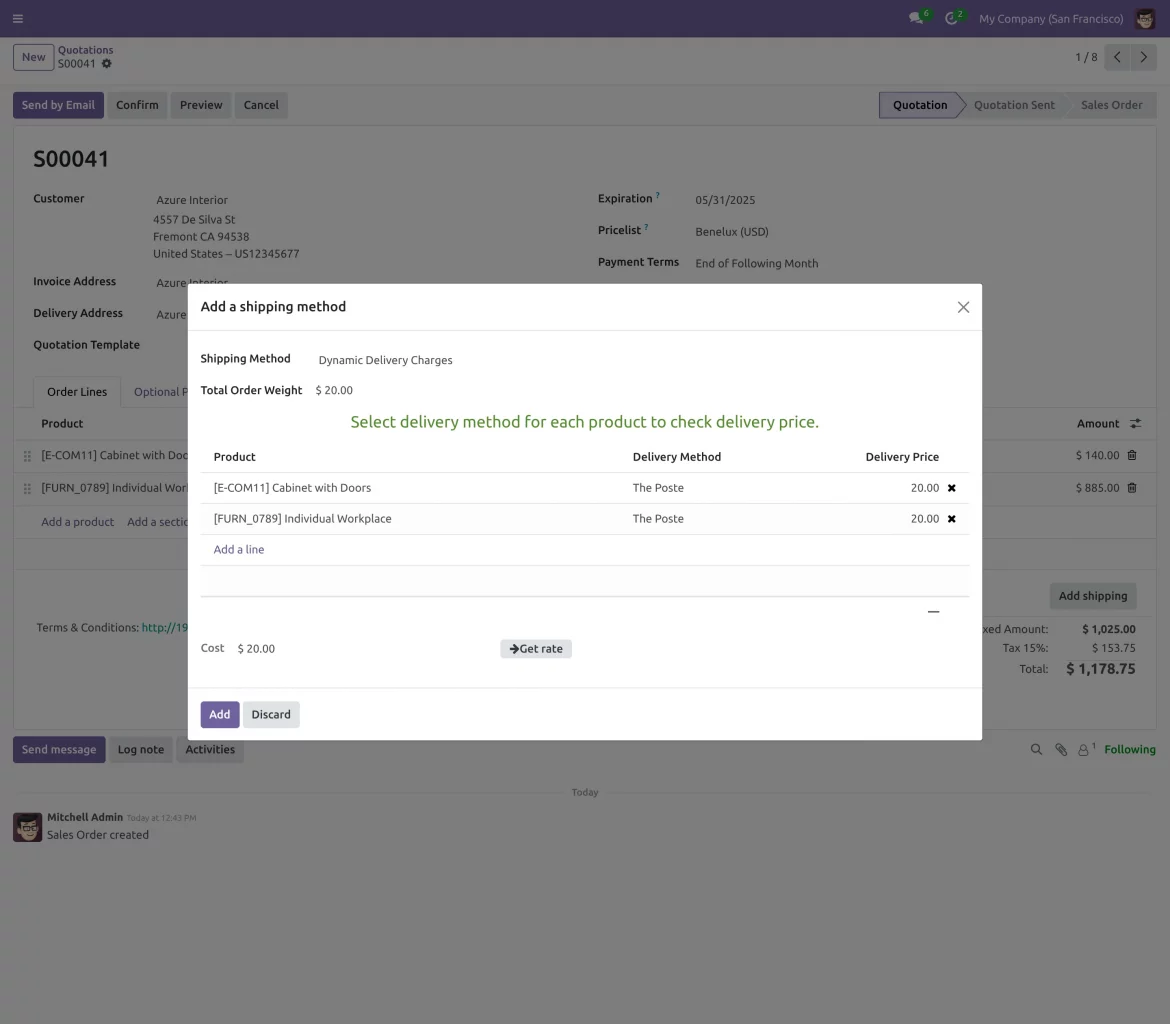
Task: Attach a file using the paperclip icon
Action: click(1061, 749)
